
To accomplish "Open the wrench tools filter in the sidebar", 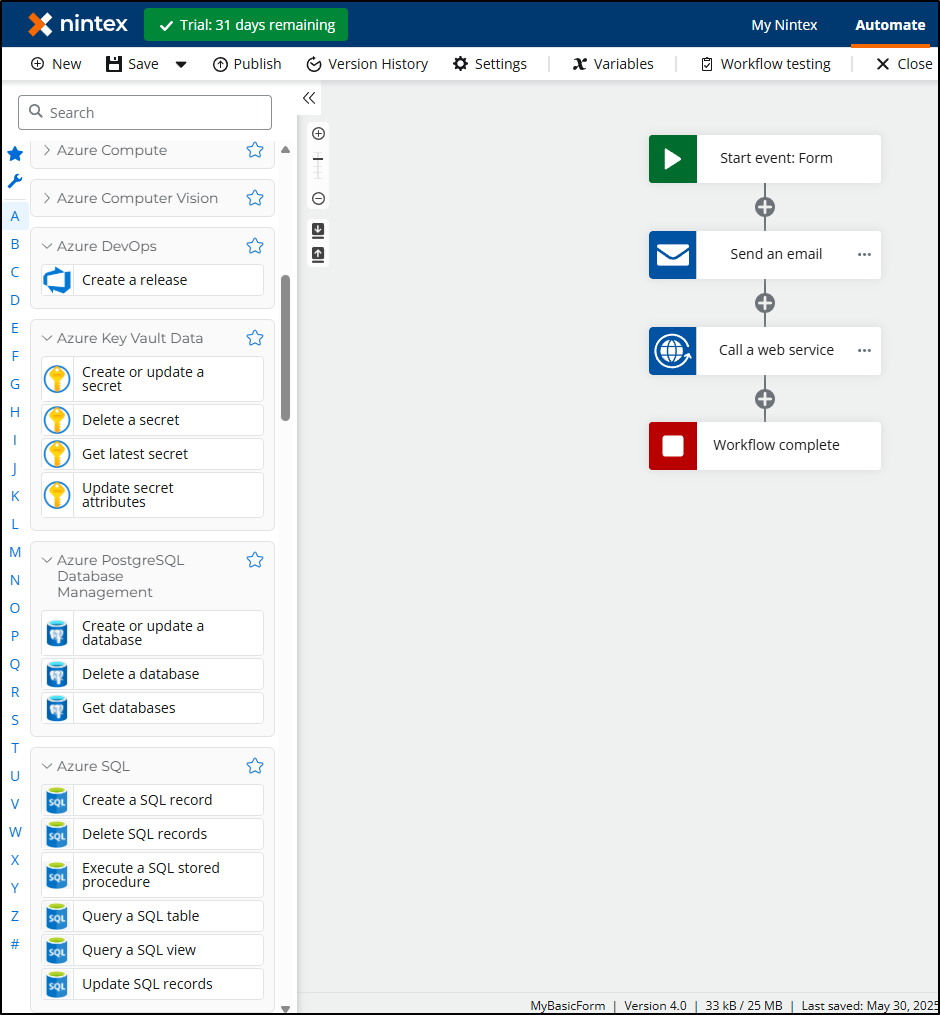I will [x=15, y=181].
